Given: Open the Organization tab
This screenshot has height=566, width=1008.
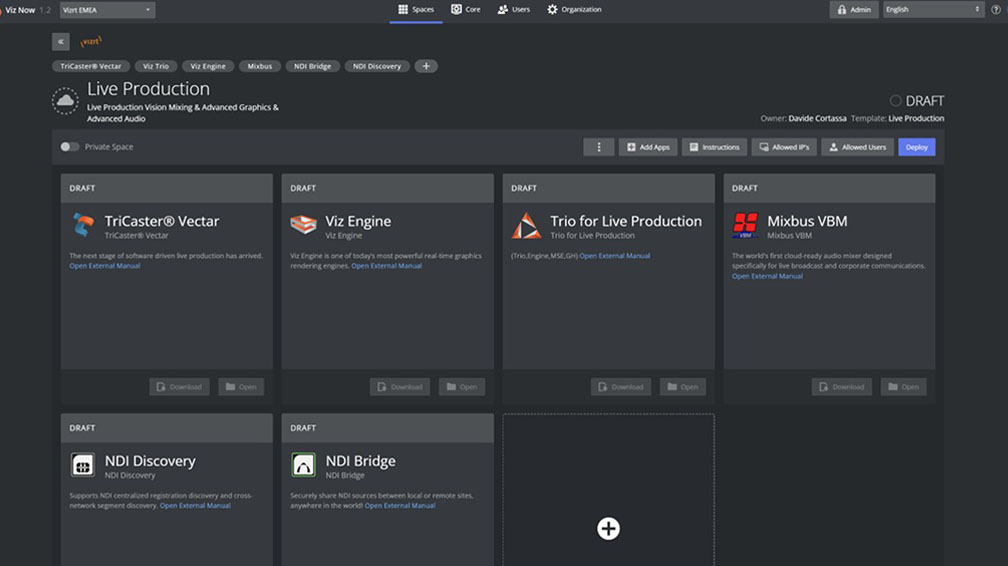Looking at the screenshot, I should tap(574, 10).
